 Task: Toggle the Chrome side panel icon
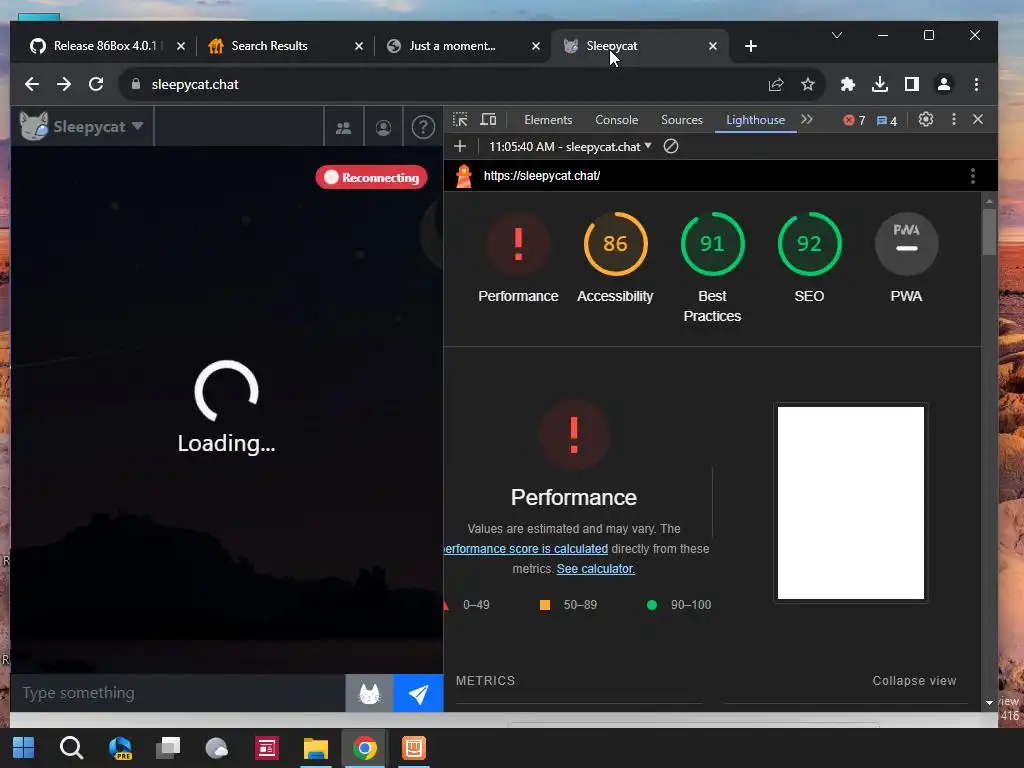point(912,84)
